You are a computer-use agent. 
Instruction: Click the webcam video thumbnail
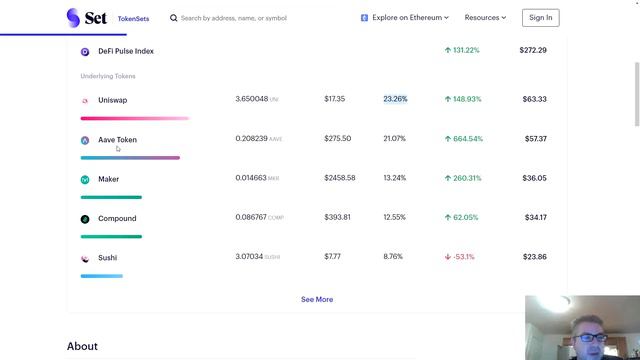click(582, 328)
